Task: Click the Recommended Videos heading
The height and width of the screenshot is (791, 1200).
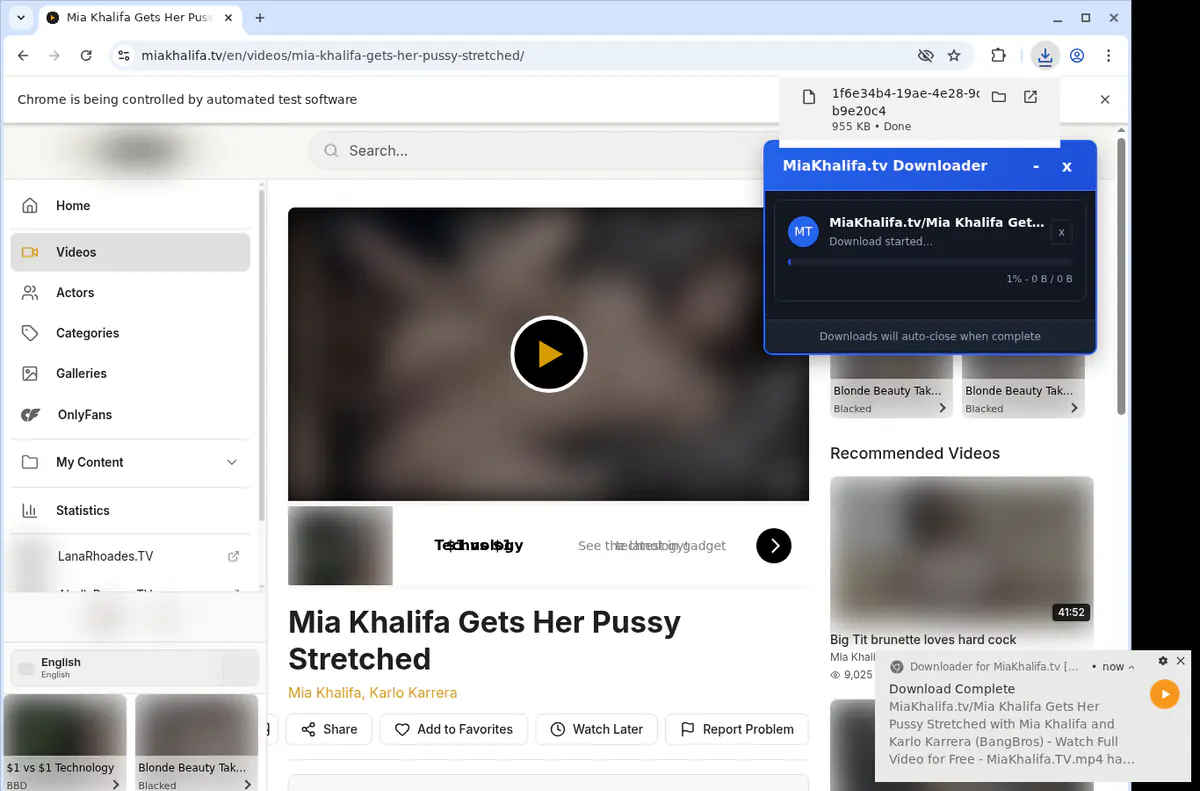Action: point(915,453)
